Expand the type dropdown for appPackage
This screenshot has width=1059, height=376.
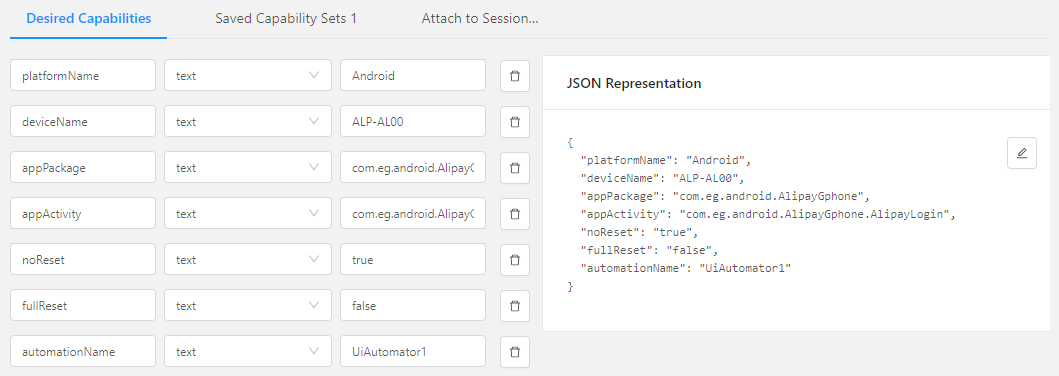click(248, 167)
